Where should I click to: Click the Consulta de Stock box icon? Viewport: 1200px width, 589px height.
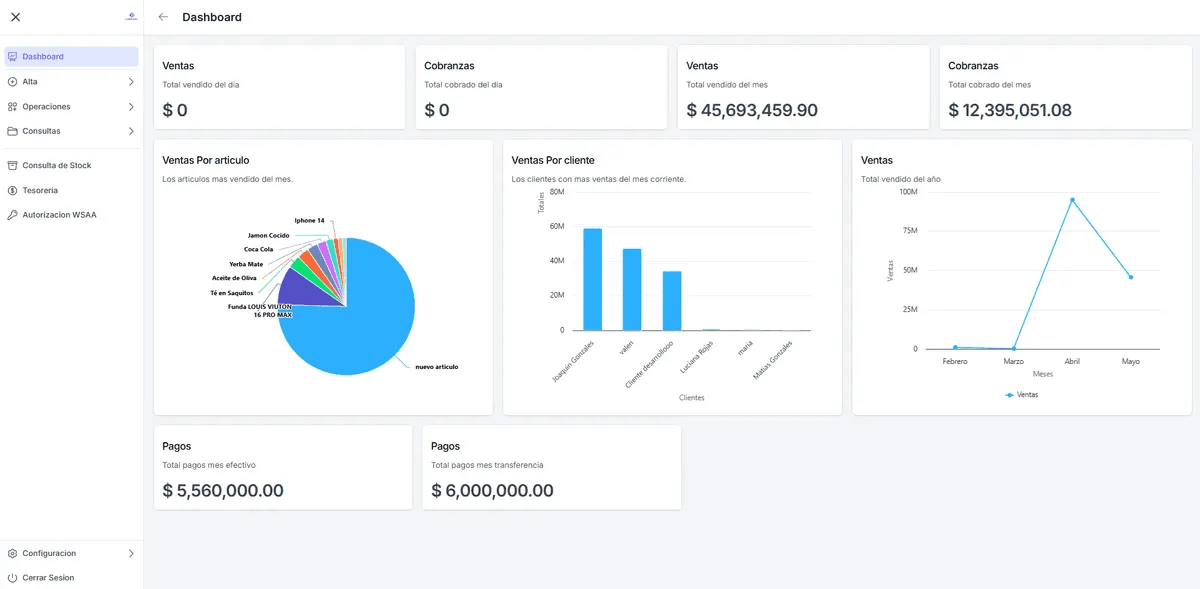pos(12,165)
